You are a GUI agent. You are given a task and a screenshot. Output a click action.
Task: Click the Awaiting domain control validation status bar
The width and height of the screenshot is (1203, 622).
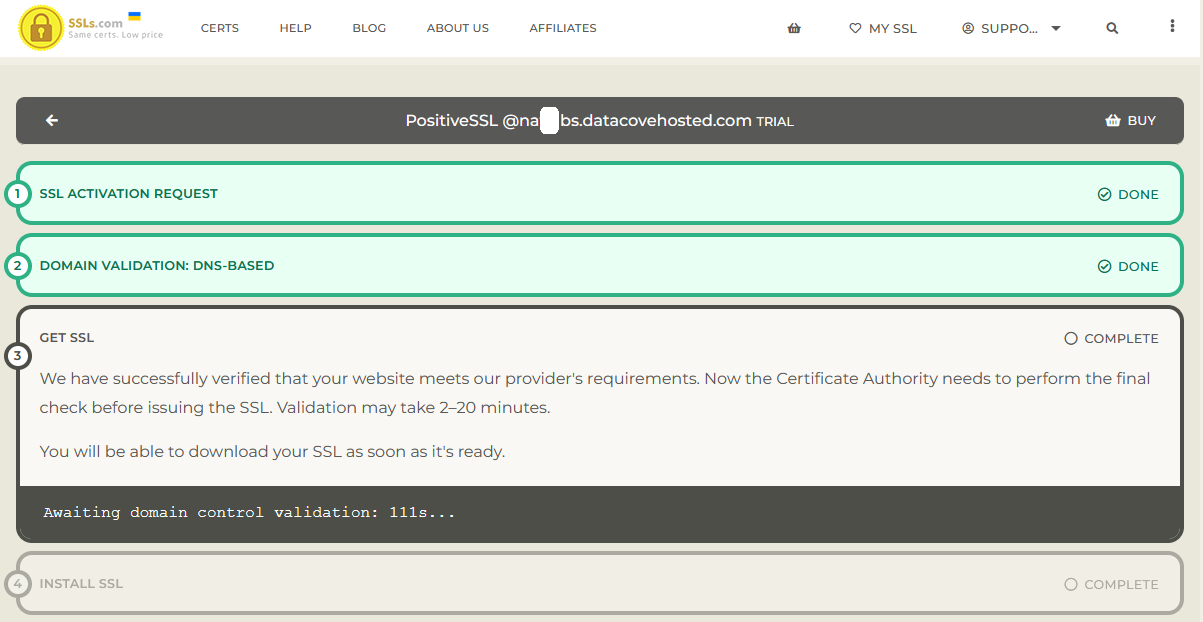(250, 513)
